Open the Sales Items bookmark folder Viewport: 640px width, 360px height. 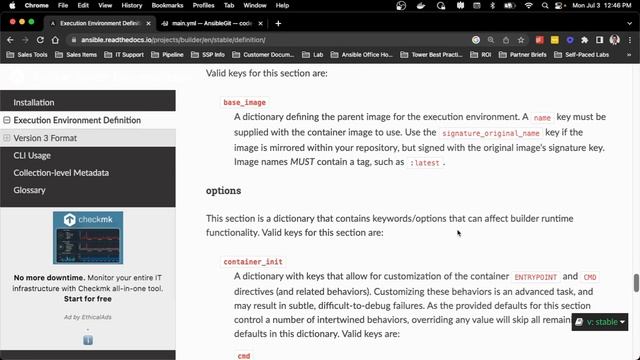click(76, 55)
